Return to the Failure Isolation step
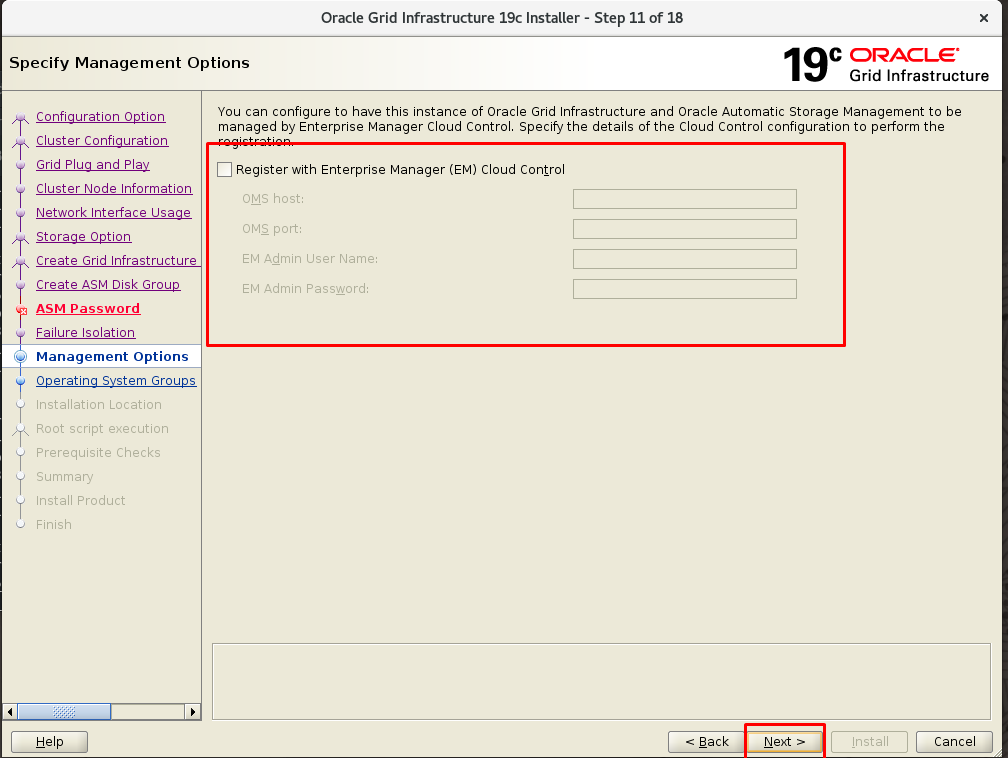 click(x=85, y=333)
